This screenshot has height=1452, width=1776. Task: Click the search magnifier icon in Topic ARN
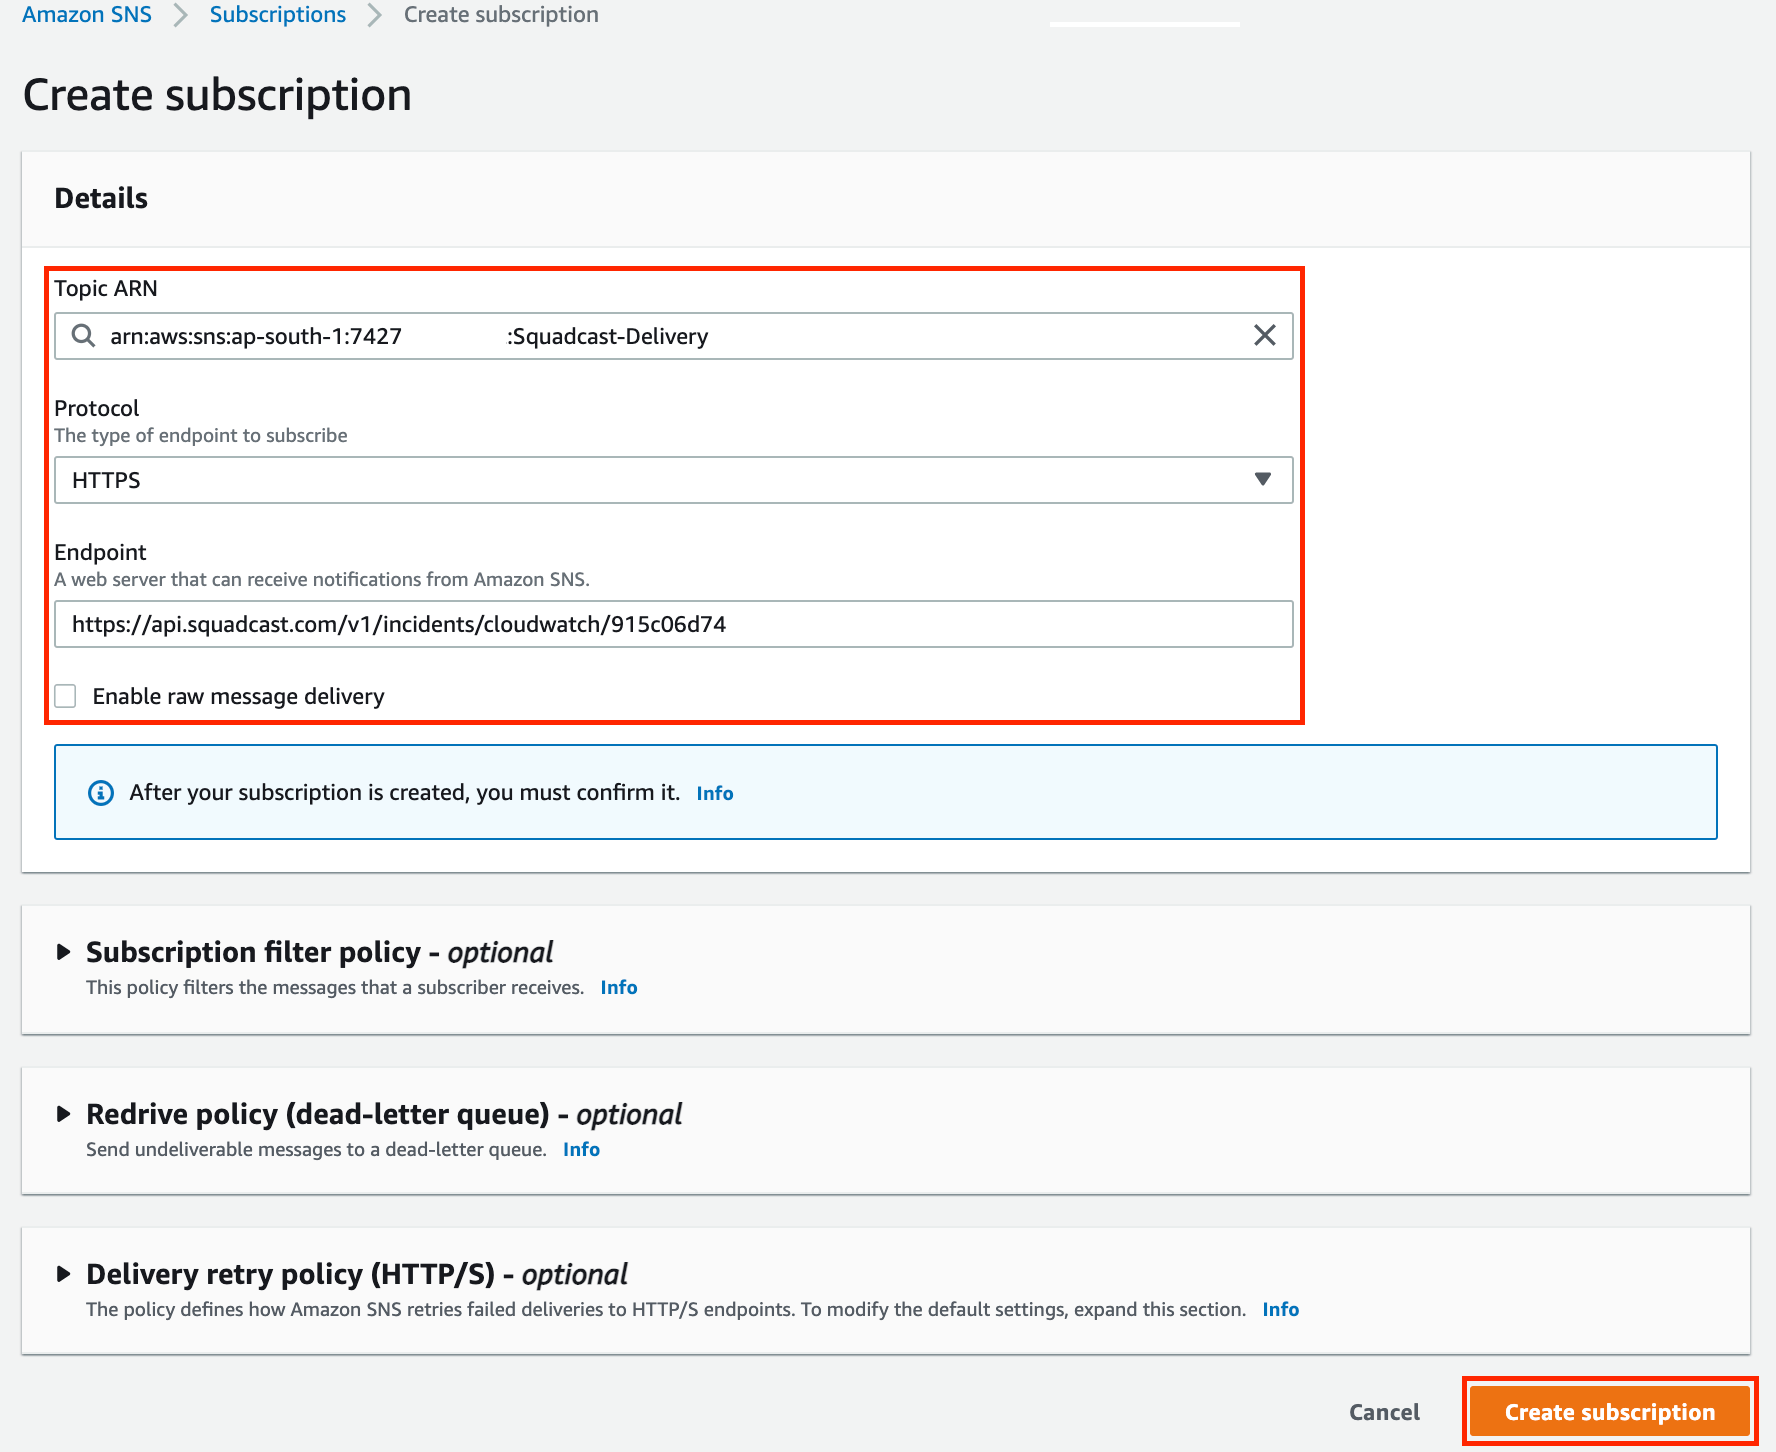click(x=84, y=336)
